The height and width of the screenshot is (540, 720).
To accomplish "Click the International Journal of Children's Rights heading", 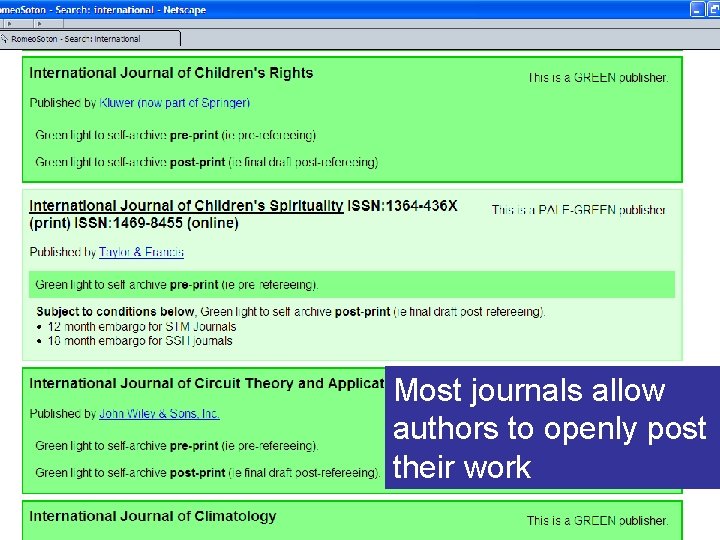I will pos(171,73).
